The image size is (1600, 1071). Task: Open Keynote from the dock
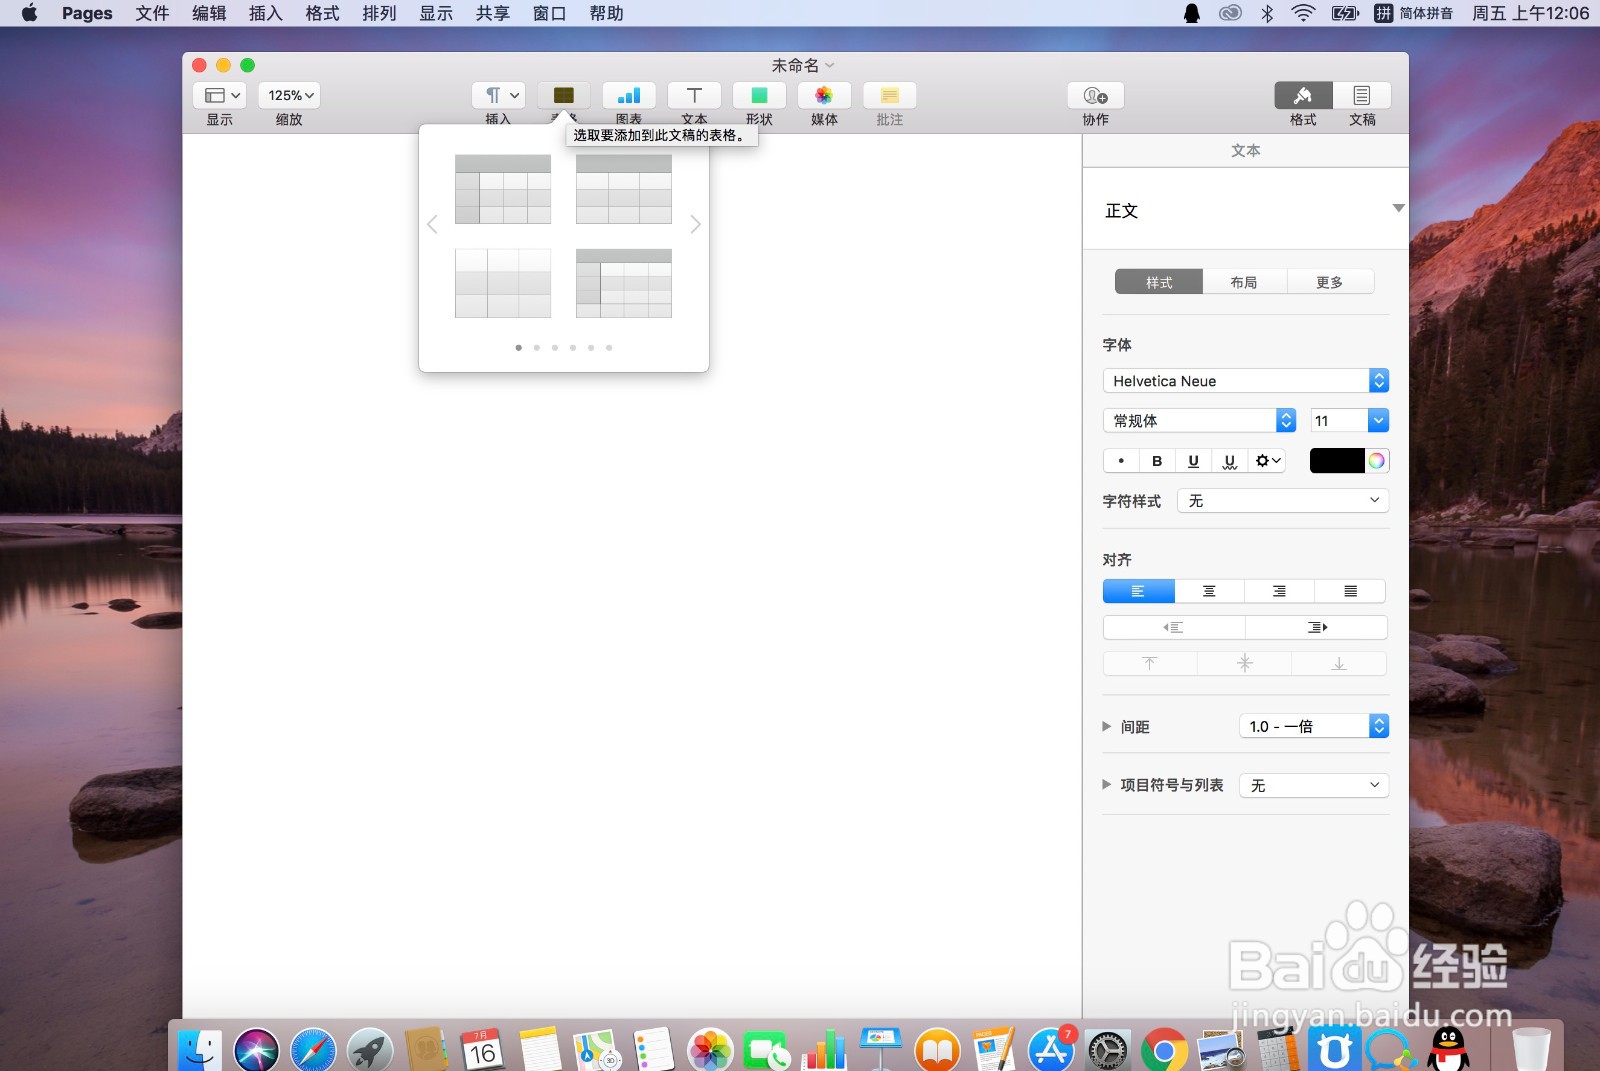881,1050
